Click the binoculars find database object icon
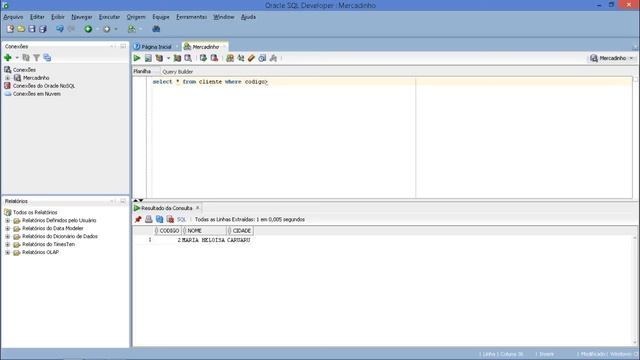 click(156, 29)
